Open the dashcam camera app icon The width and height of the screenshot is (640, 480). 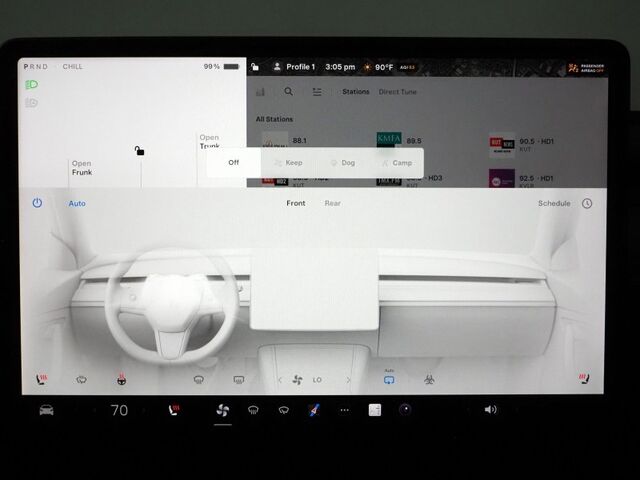click(x=405, y=409)
